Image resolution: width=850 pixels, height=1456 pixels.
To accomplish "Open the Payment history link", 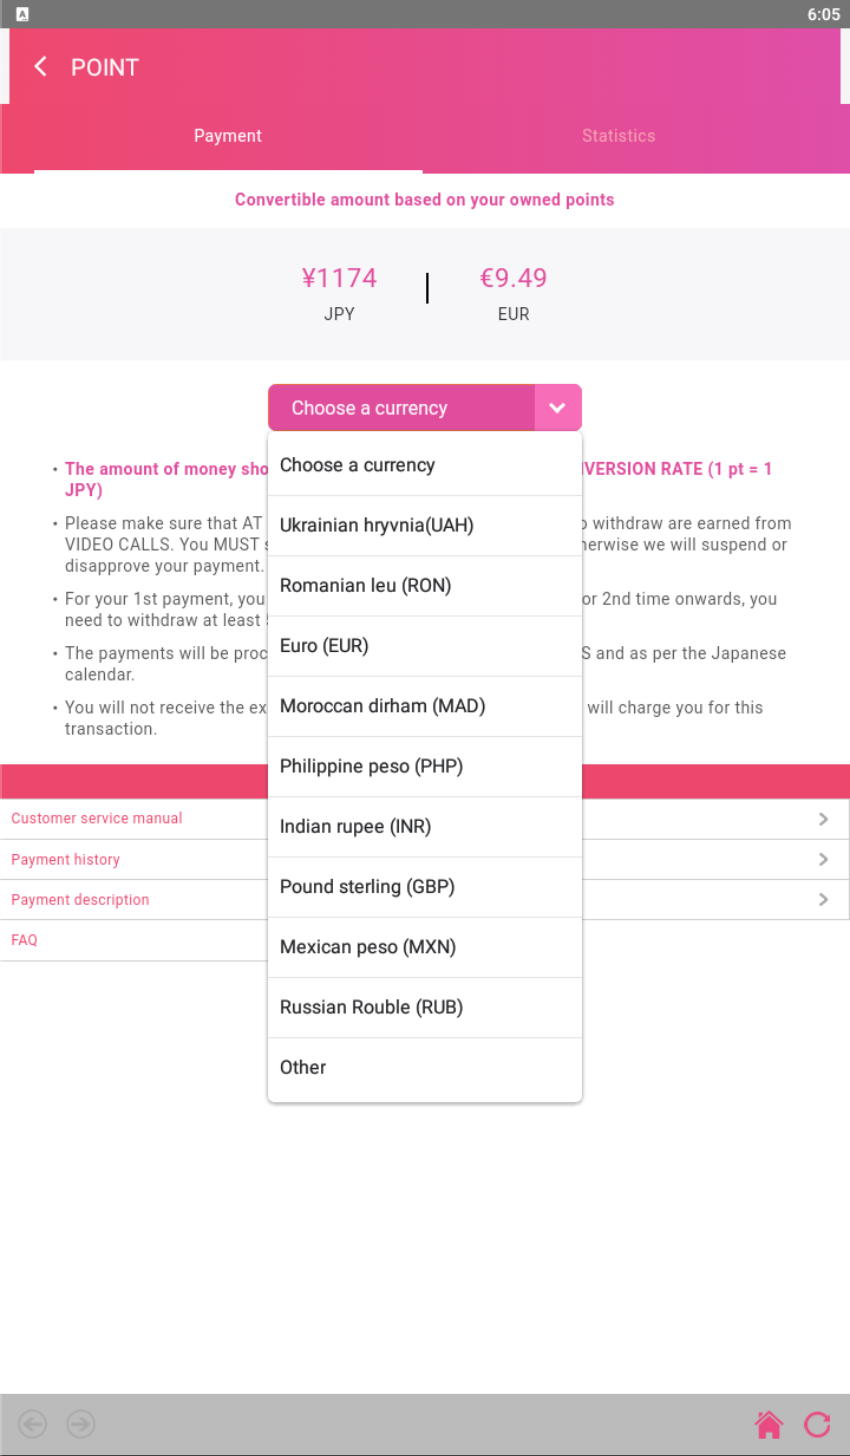I will (65, 860).
